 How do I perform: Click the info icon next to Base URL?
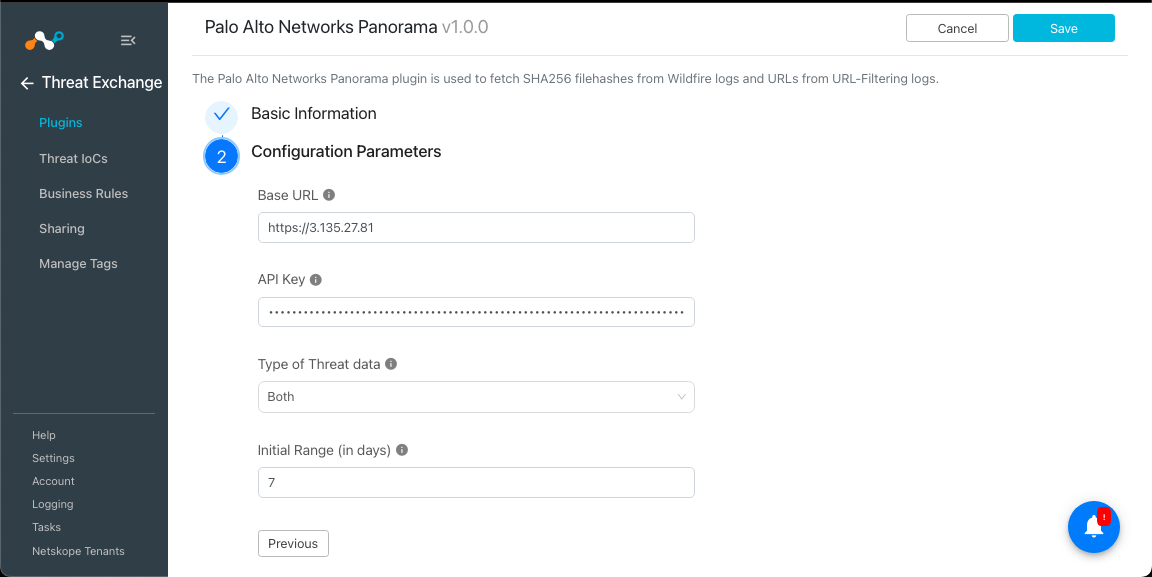[x=329, y=195]
